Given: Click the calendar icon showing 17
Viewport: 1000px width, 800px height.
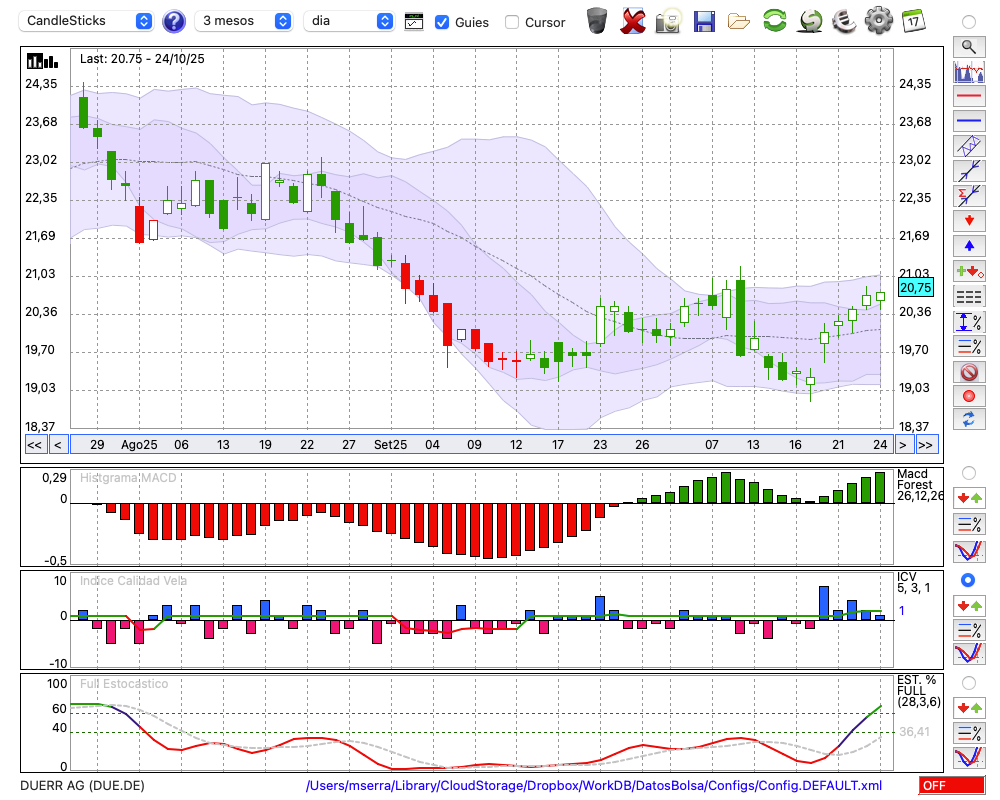Looking at the screenshot, I should pyautogui.click(x=913, y=20).
